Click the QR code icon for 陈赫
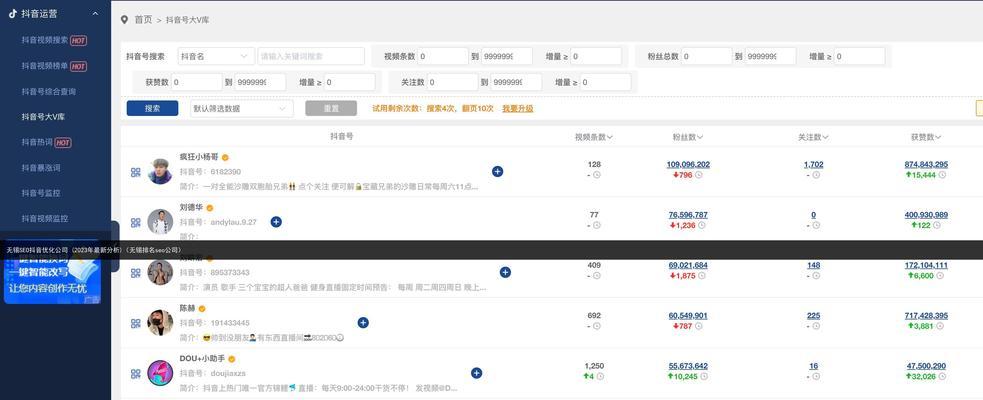The width and height of the screenshot is (983, 400). (135, 324)
